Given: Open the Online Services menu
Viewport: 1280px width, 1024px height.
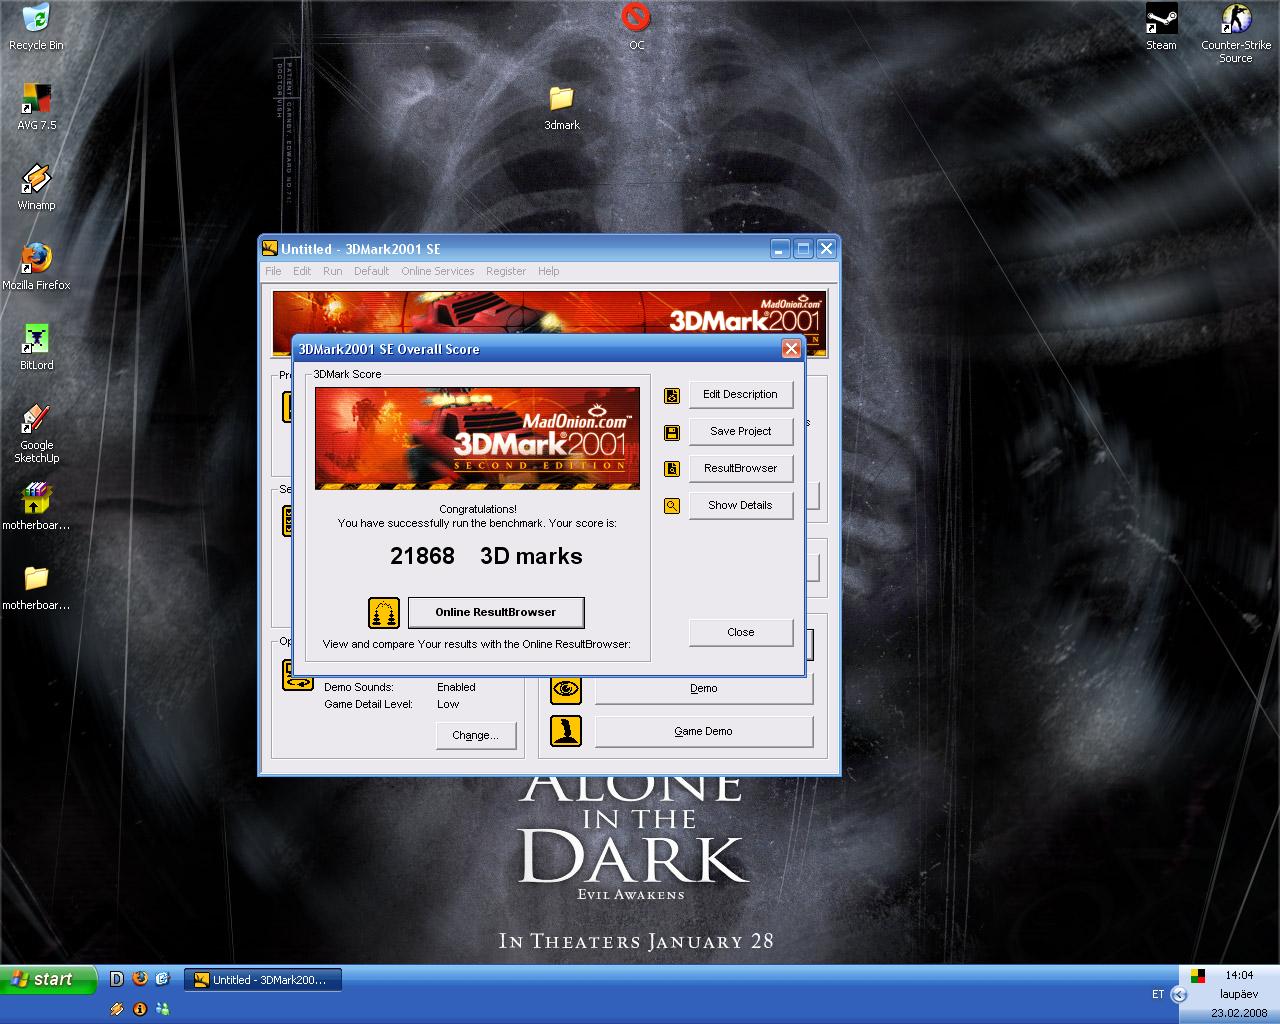Looking at the screenshot, I should click(438, 271).
